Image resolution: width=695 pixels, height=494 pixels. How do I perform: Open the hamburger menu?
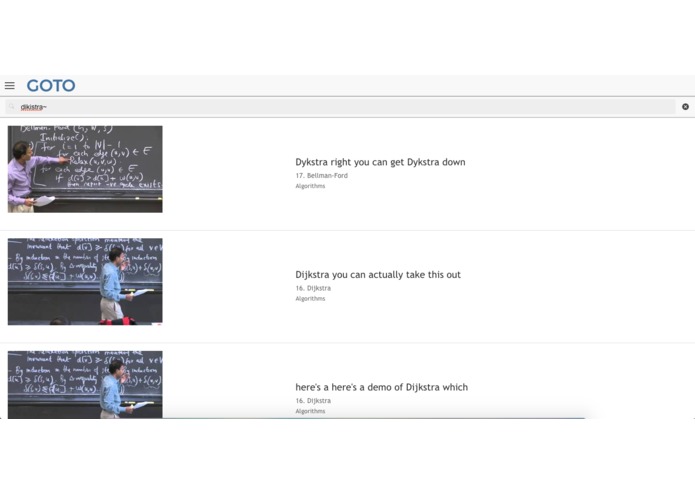tap(10, 86)
